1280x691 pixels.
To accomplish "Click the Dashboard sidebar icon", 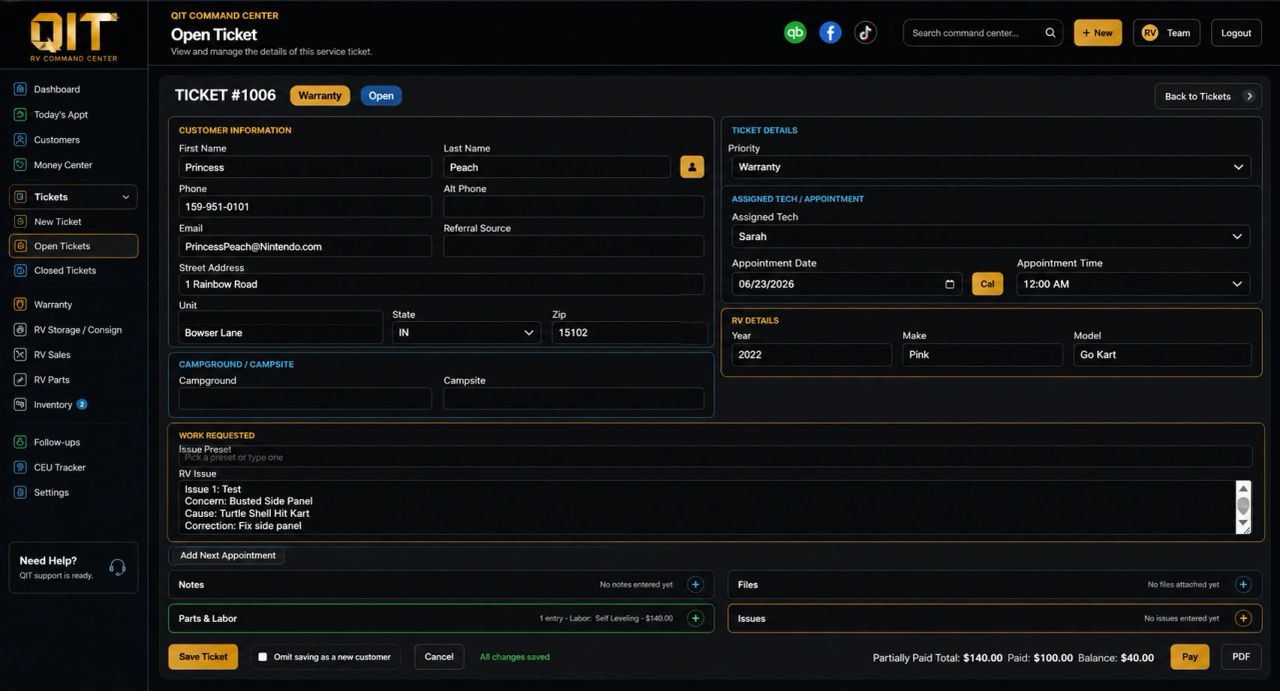I will tap(20, 89).
